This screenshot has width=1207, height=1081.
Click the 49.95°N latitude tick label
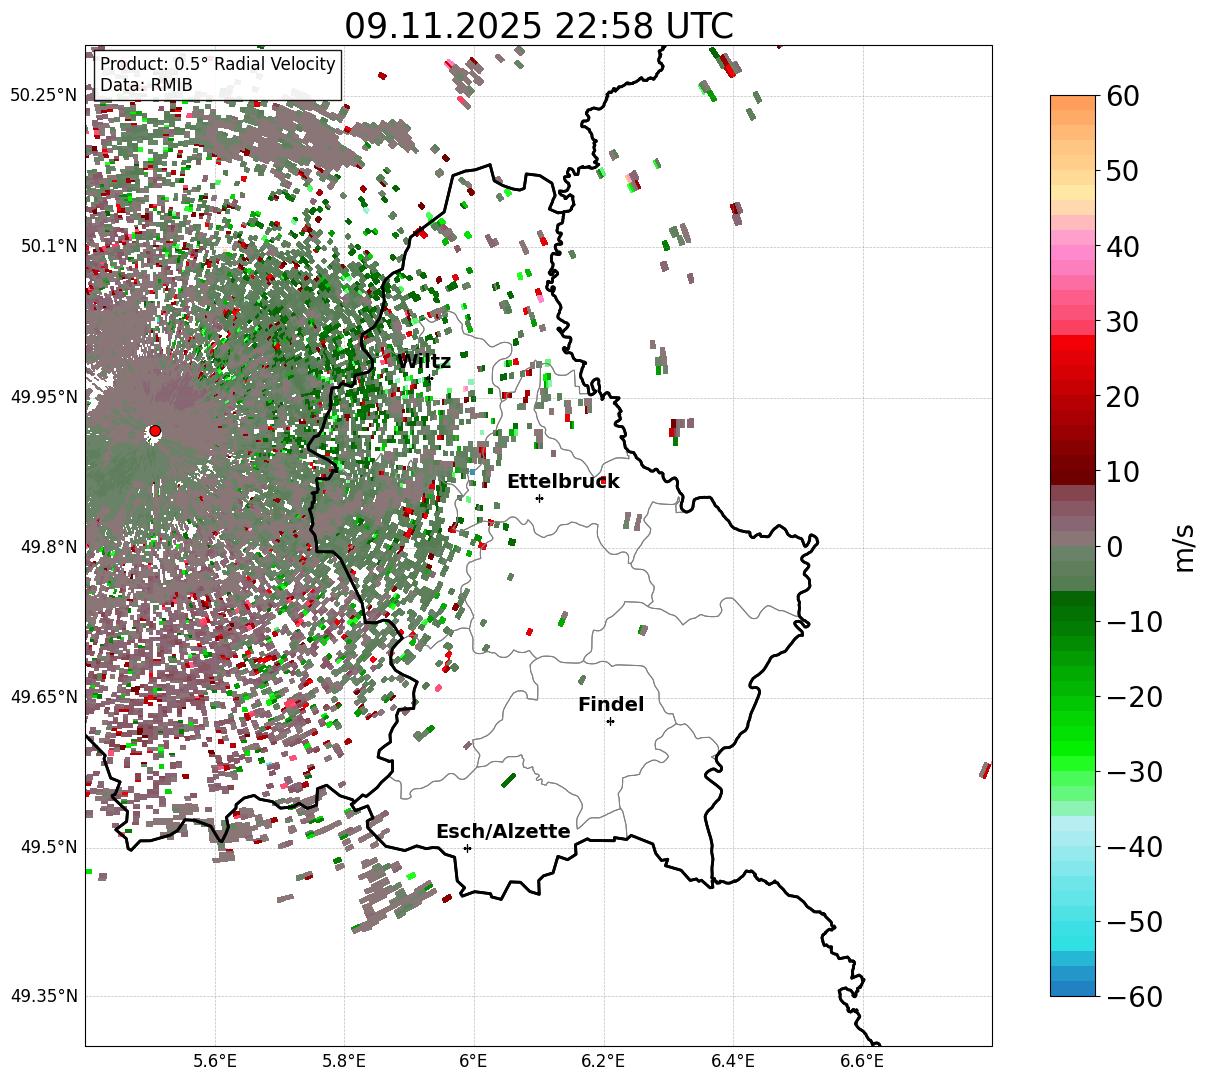pyautogui.click(x=44, y=397)
